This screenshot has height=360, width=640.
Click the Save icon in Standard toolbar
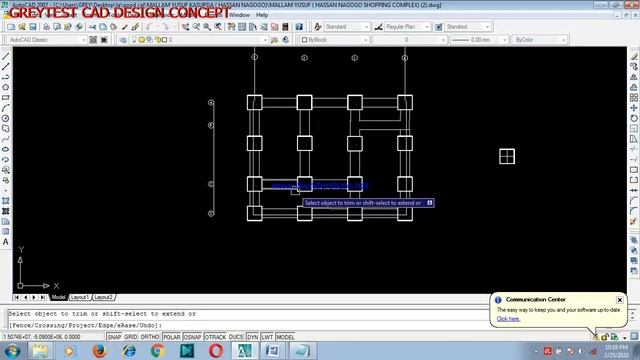point(33,27)
